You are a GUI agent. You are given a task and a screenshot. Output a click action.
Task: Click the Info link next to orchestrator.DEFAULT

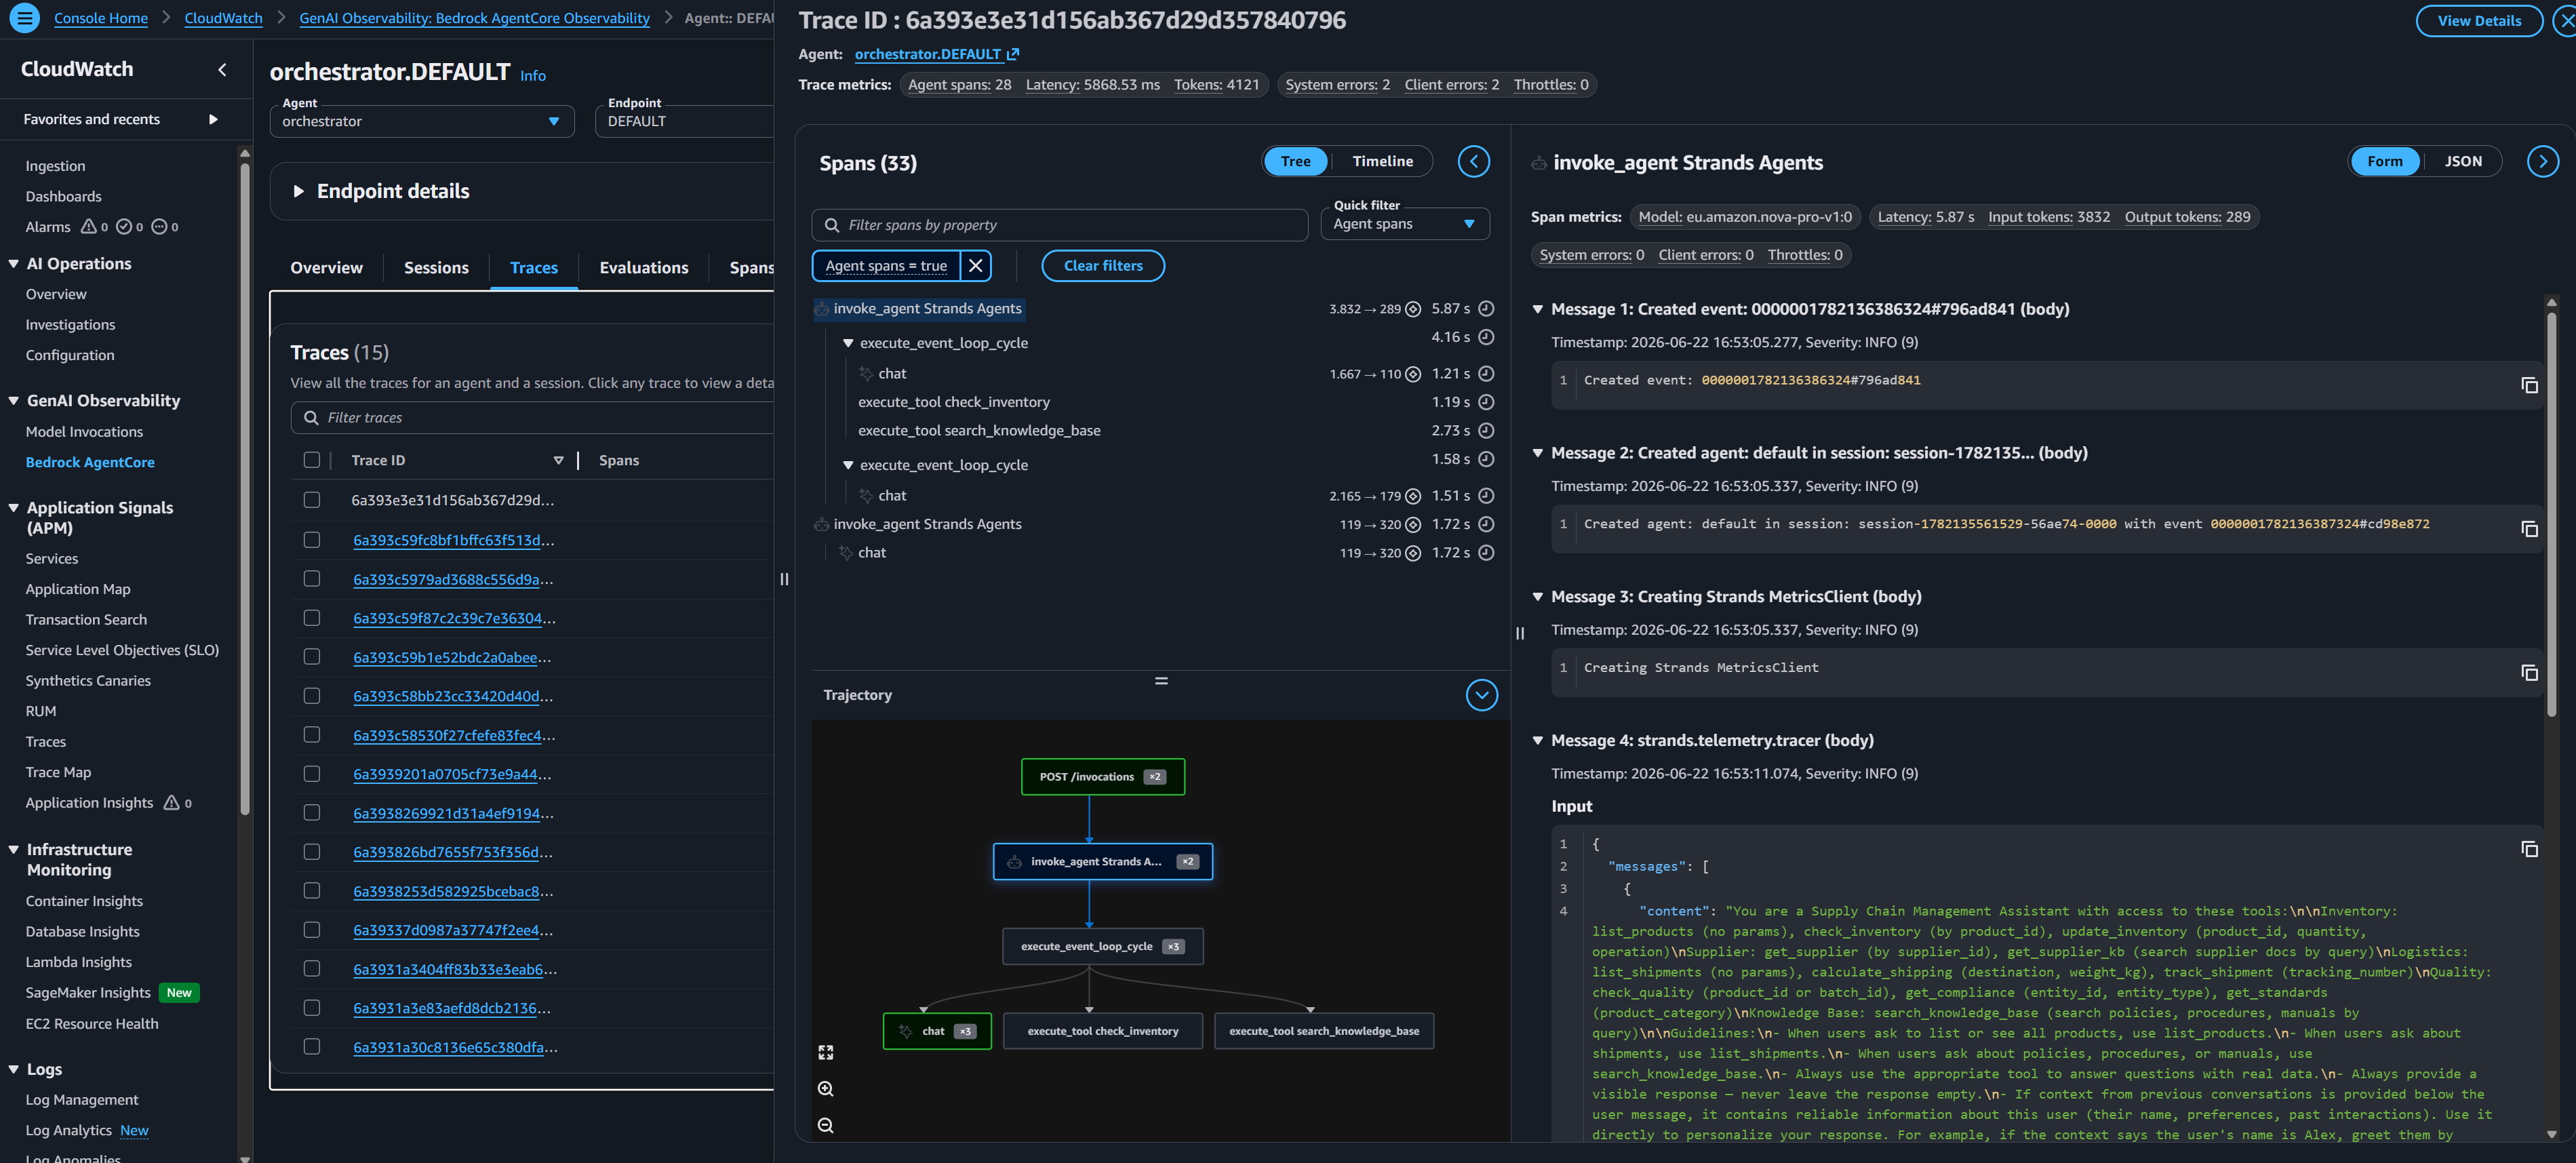pos(533,75)
